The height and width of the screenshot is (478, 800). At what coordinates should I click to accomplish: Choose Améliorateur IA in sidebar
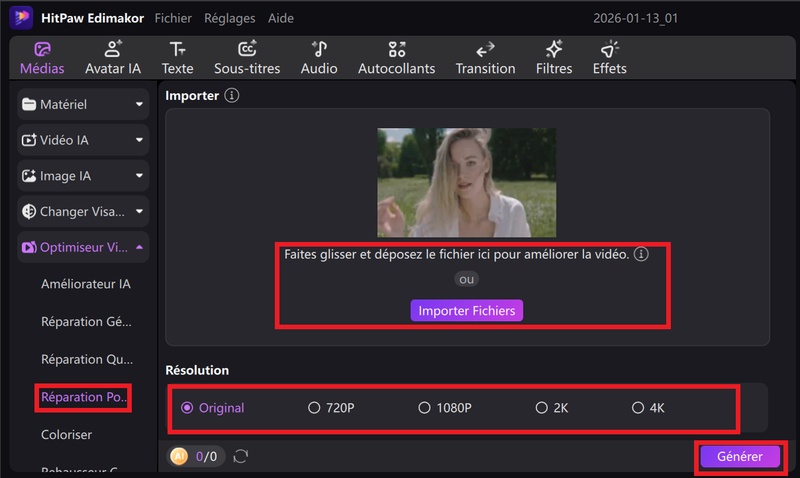tap(86, 284)
